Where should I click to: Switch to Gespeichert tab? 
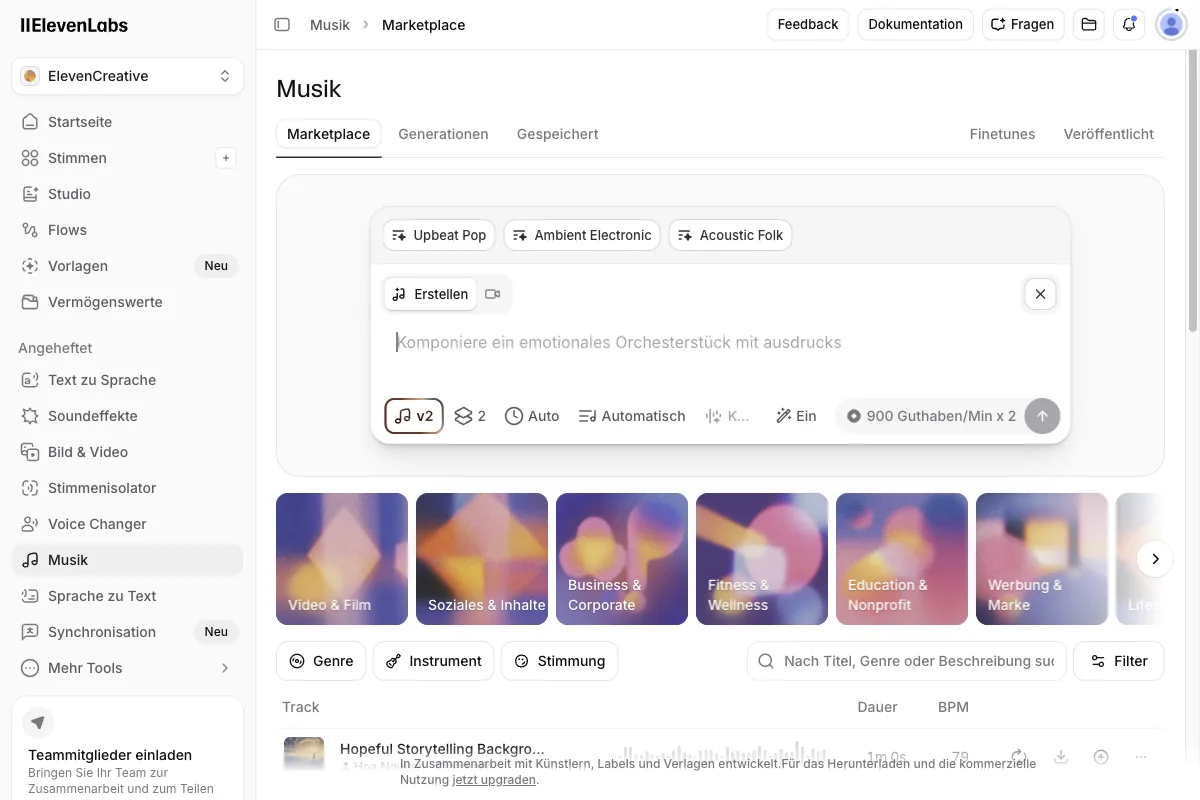pyautogui.click(x=557, y=134)
